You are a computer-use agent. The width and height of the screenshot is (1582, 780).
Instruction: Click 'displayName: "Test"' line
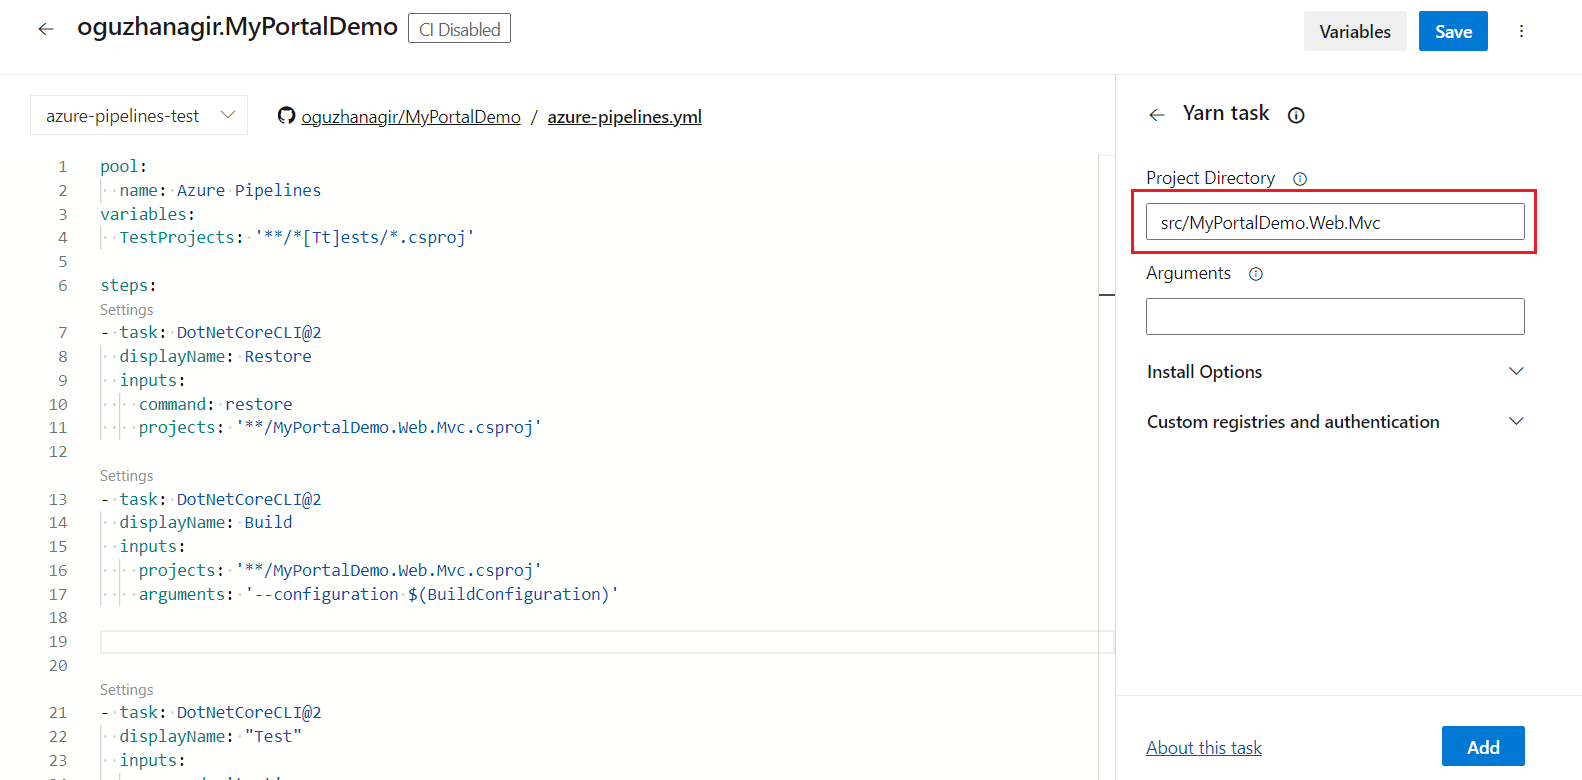click(x=211, y=736)
